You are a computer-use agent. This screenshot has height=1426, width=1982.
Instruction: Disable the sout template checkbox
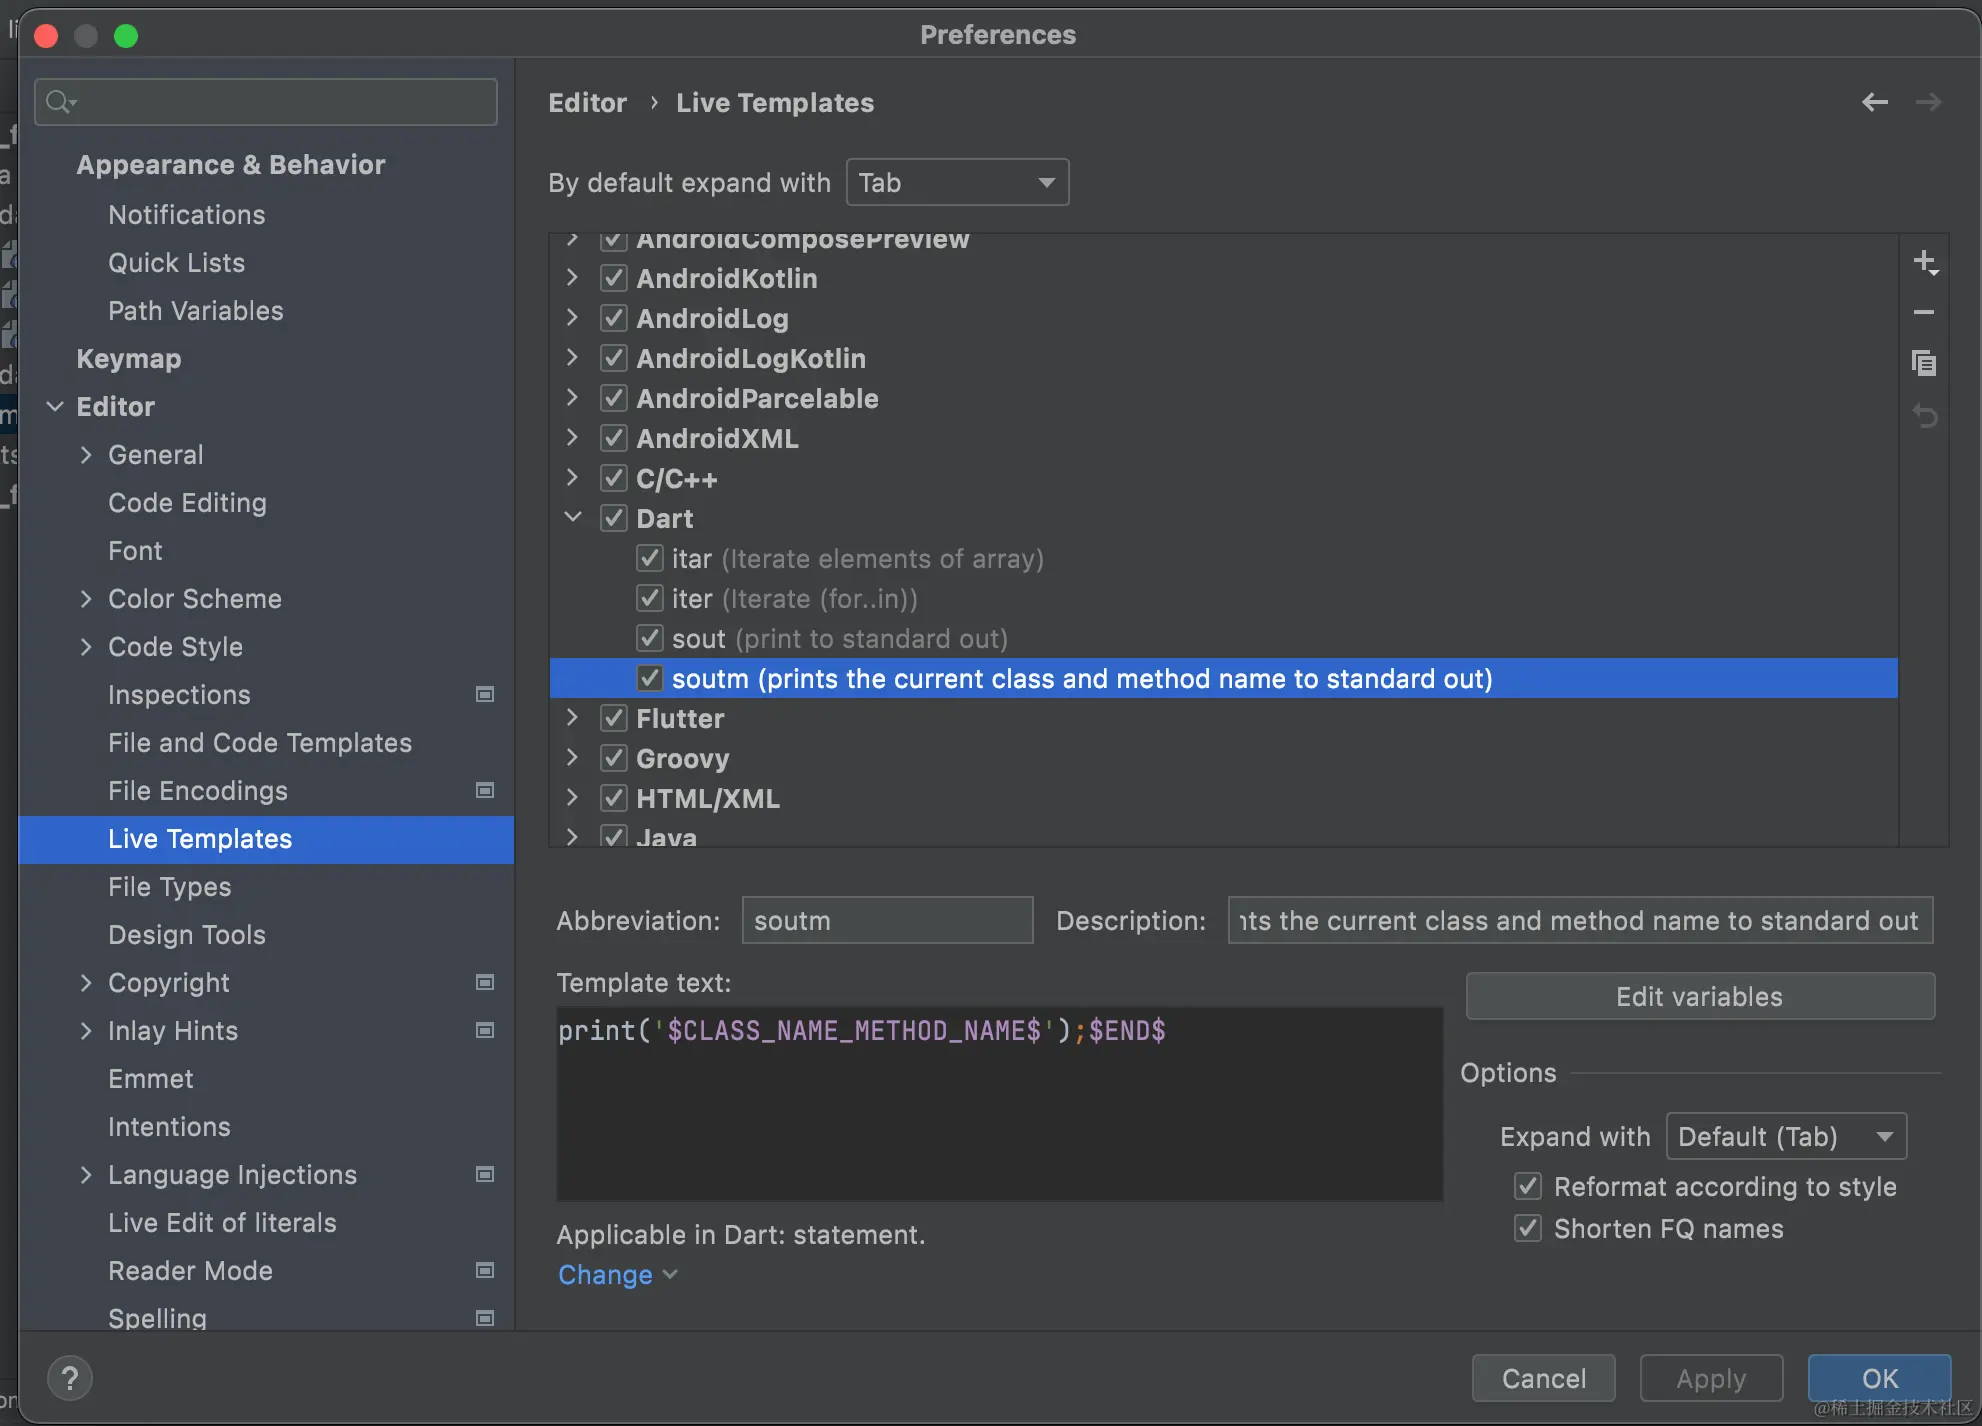pyautogui.click(x=650, y=638)
